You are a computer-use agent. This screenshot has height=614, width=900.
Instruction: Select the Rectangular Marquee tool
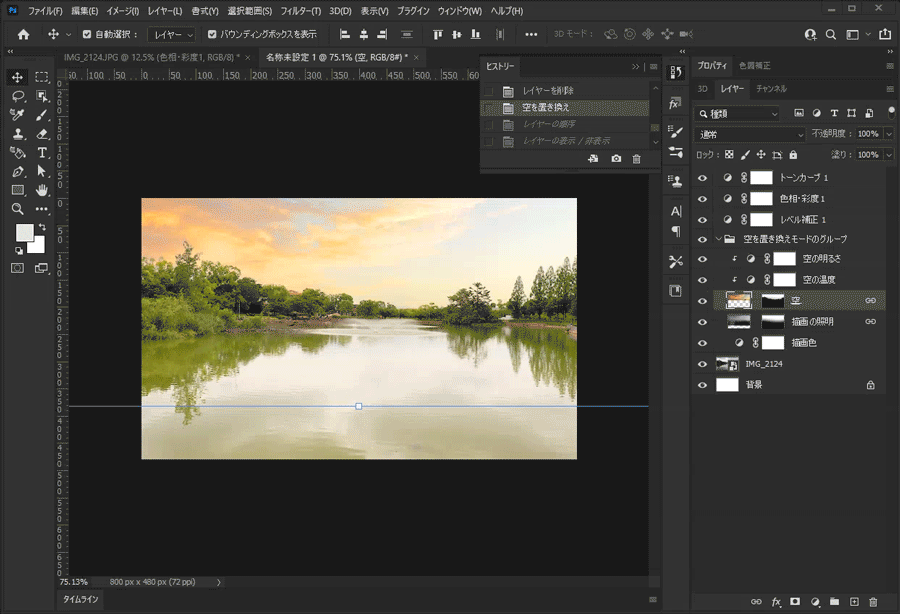click(x=41, y=77)
